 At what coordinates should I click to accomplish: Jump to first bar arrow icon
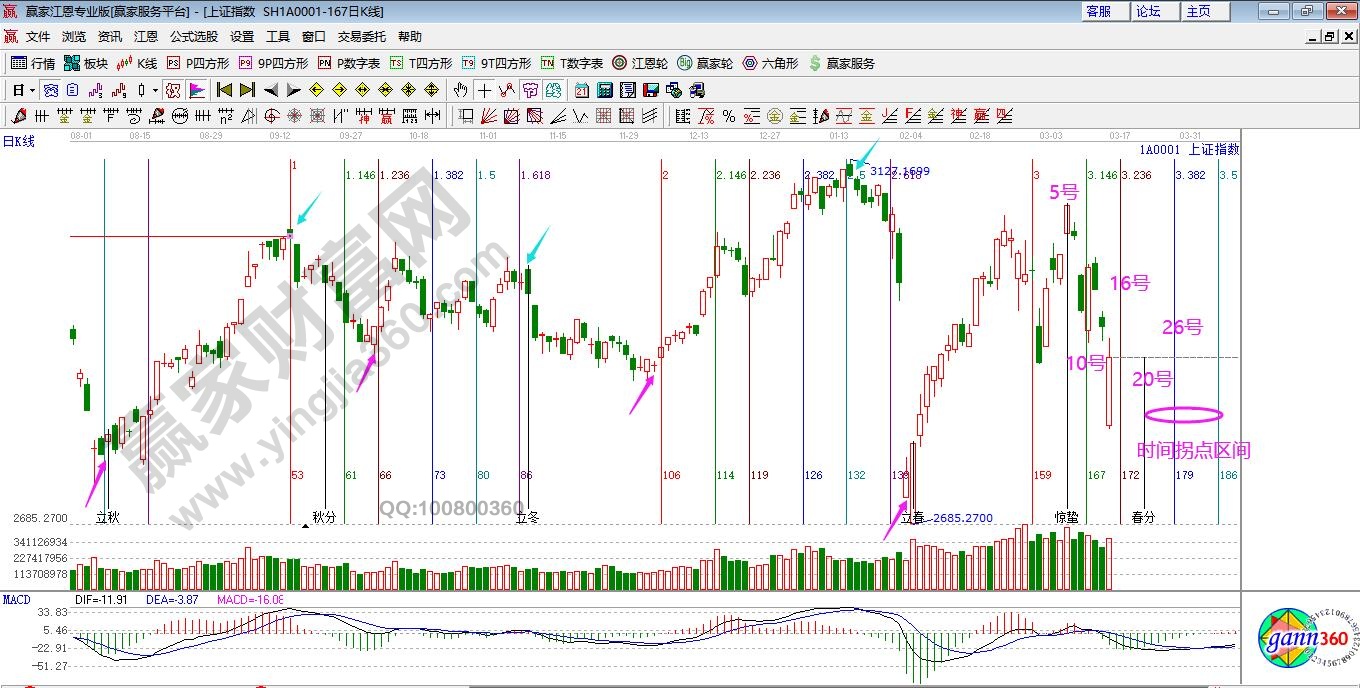(224, 90)
